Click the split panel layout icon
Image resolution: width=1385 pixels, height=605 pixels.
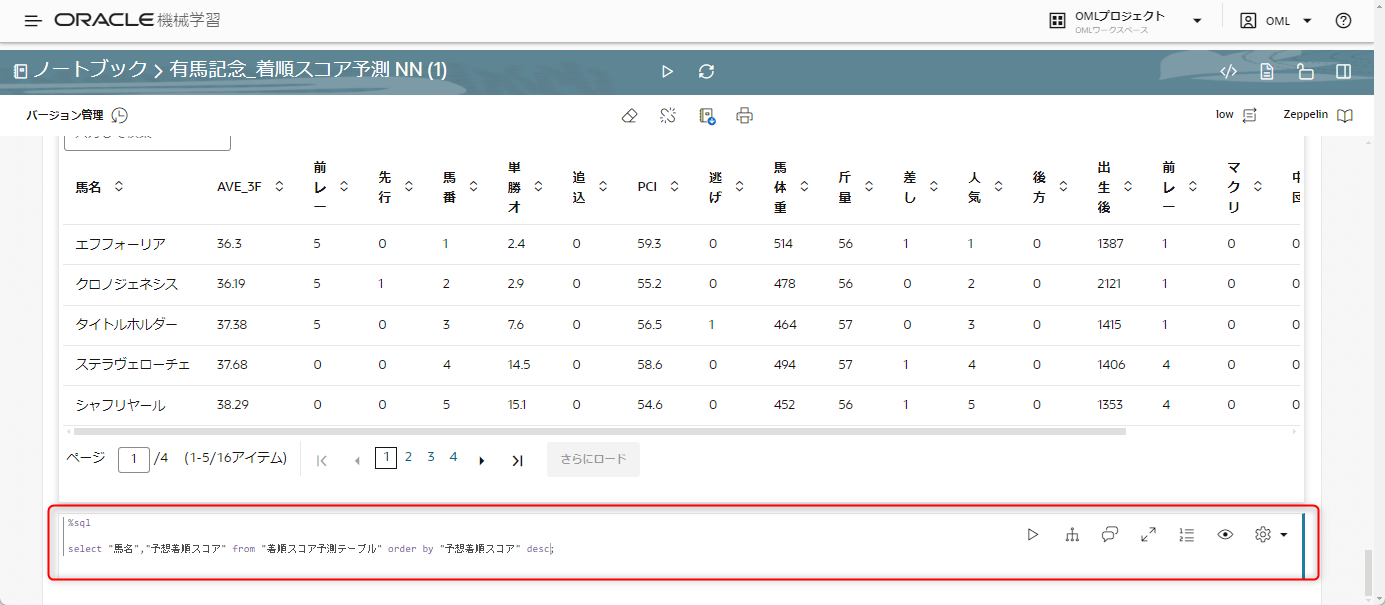tap(1344, 71)
